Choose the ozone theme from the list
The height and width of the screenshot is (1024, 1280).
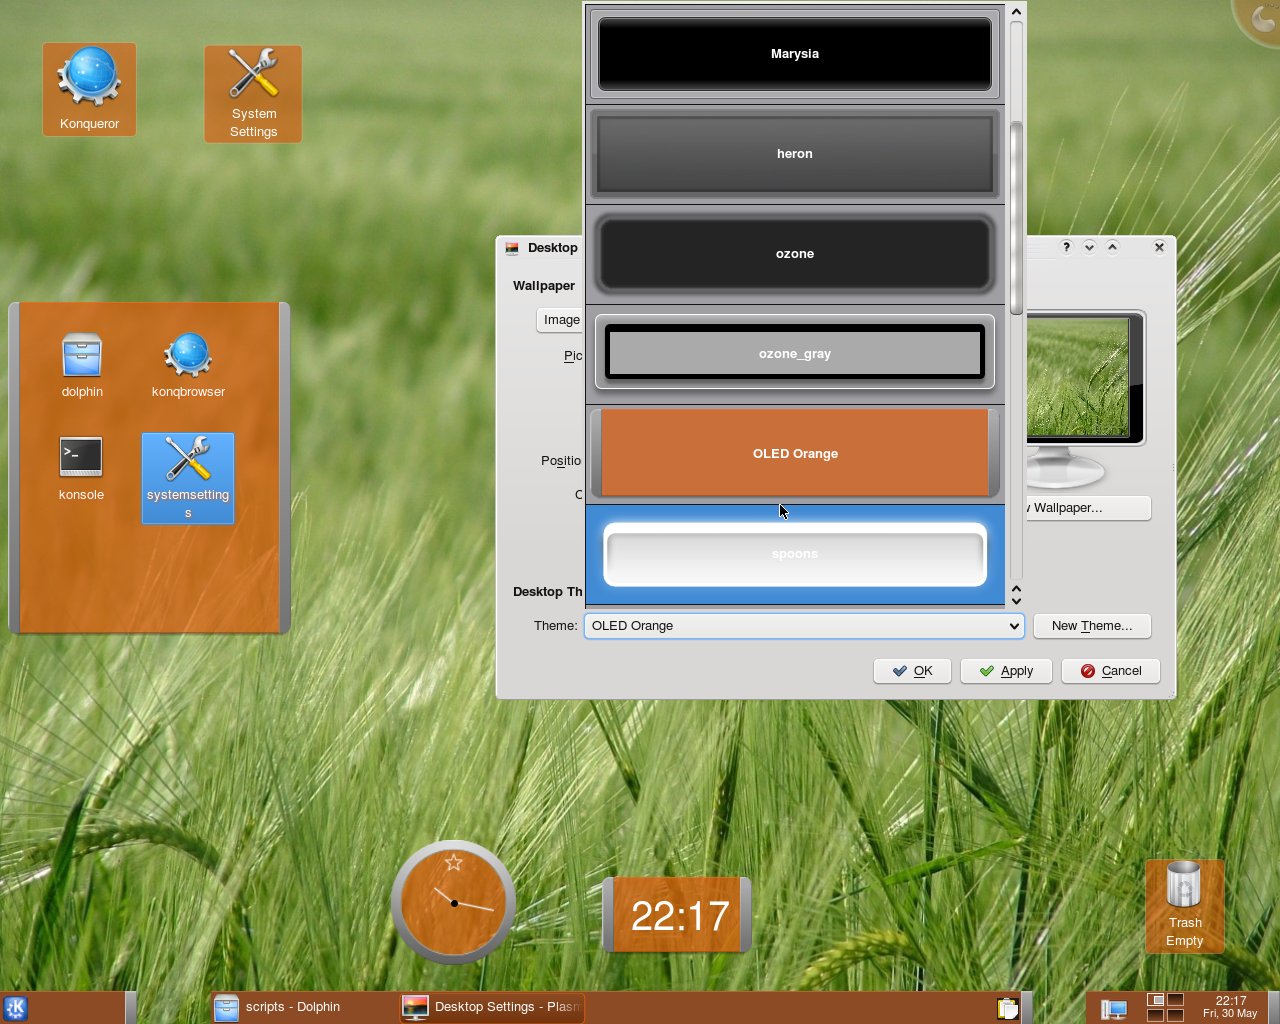point(795,254)
